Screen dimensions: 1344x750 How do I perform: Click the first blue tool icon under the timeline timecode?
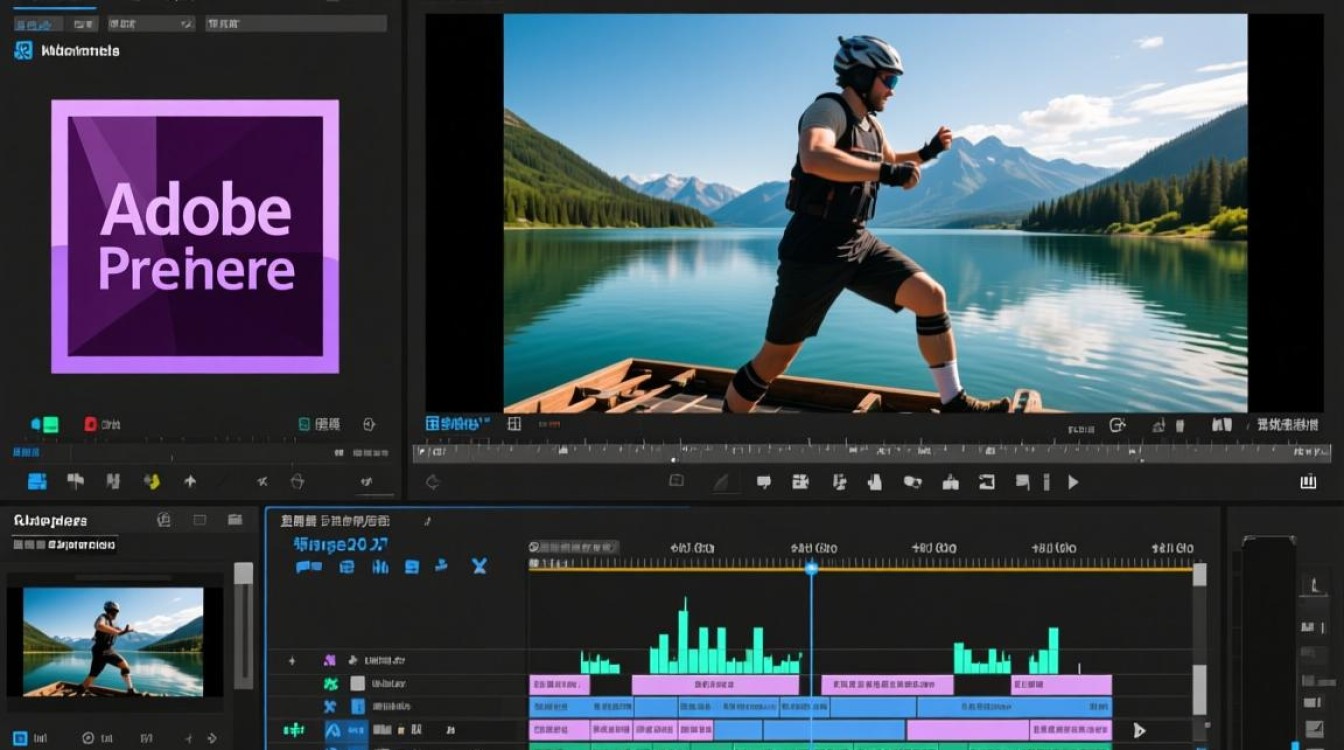[308, 567]
